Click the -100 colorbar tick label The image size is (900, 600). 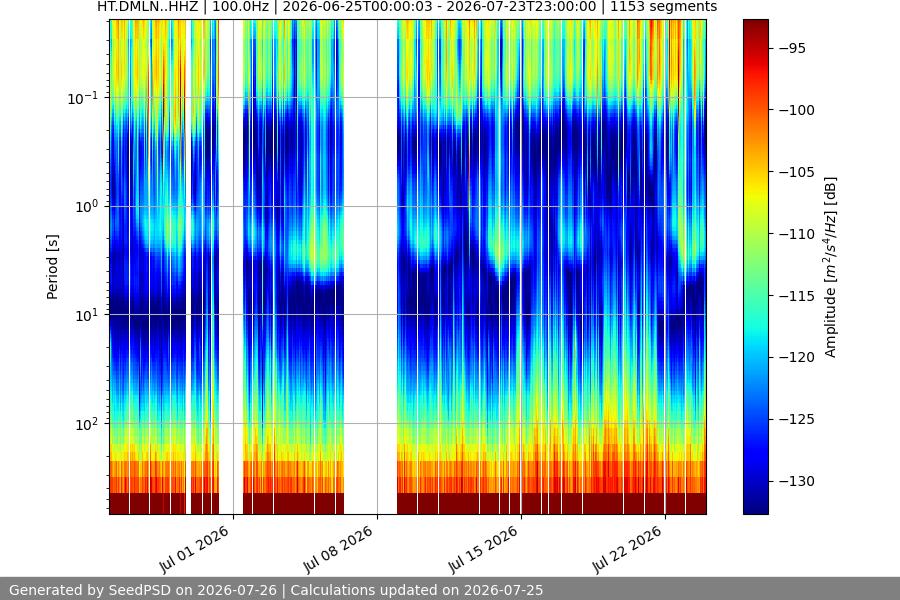[x=797, y=110]
